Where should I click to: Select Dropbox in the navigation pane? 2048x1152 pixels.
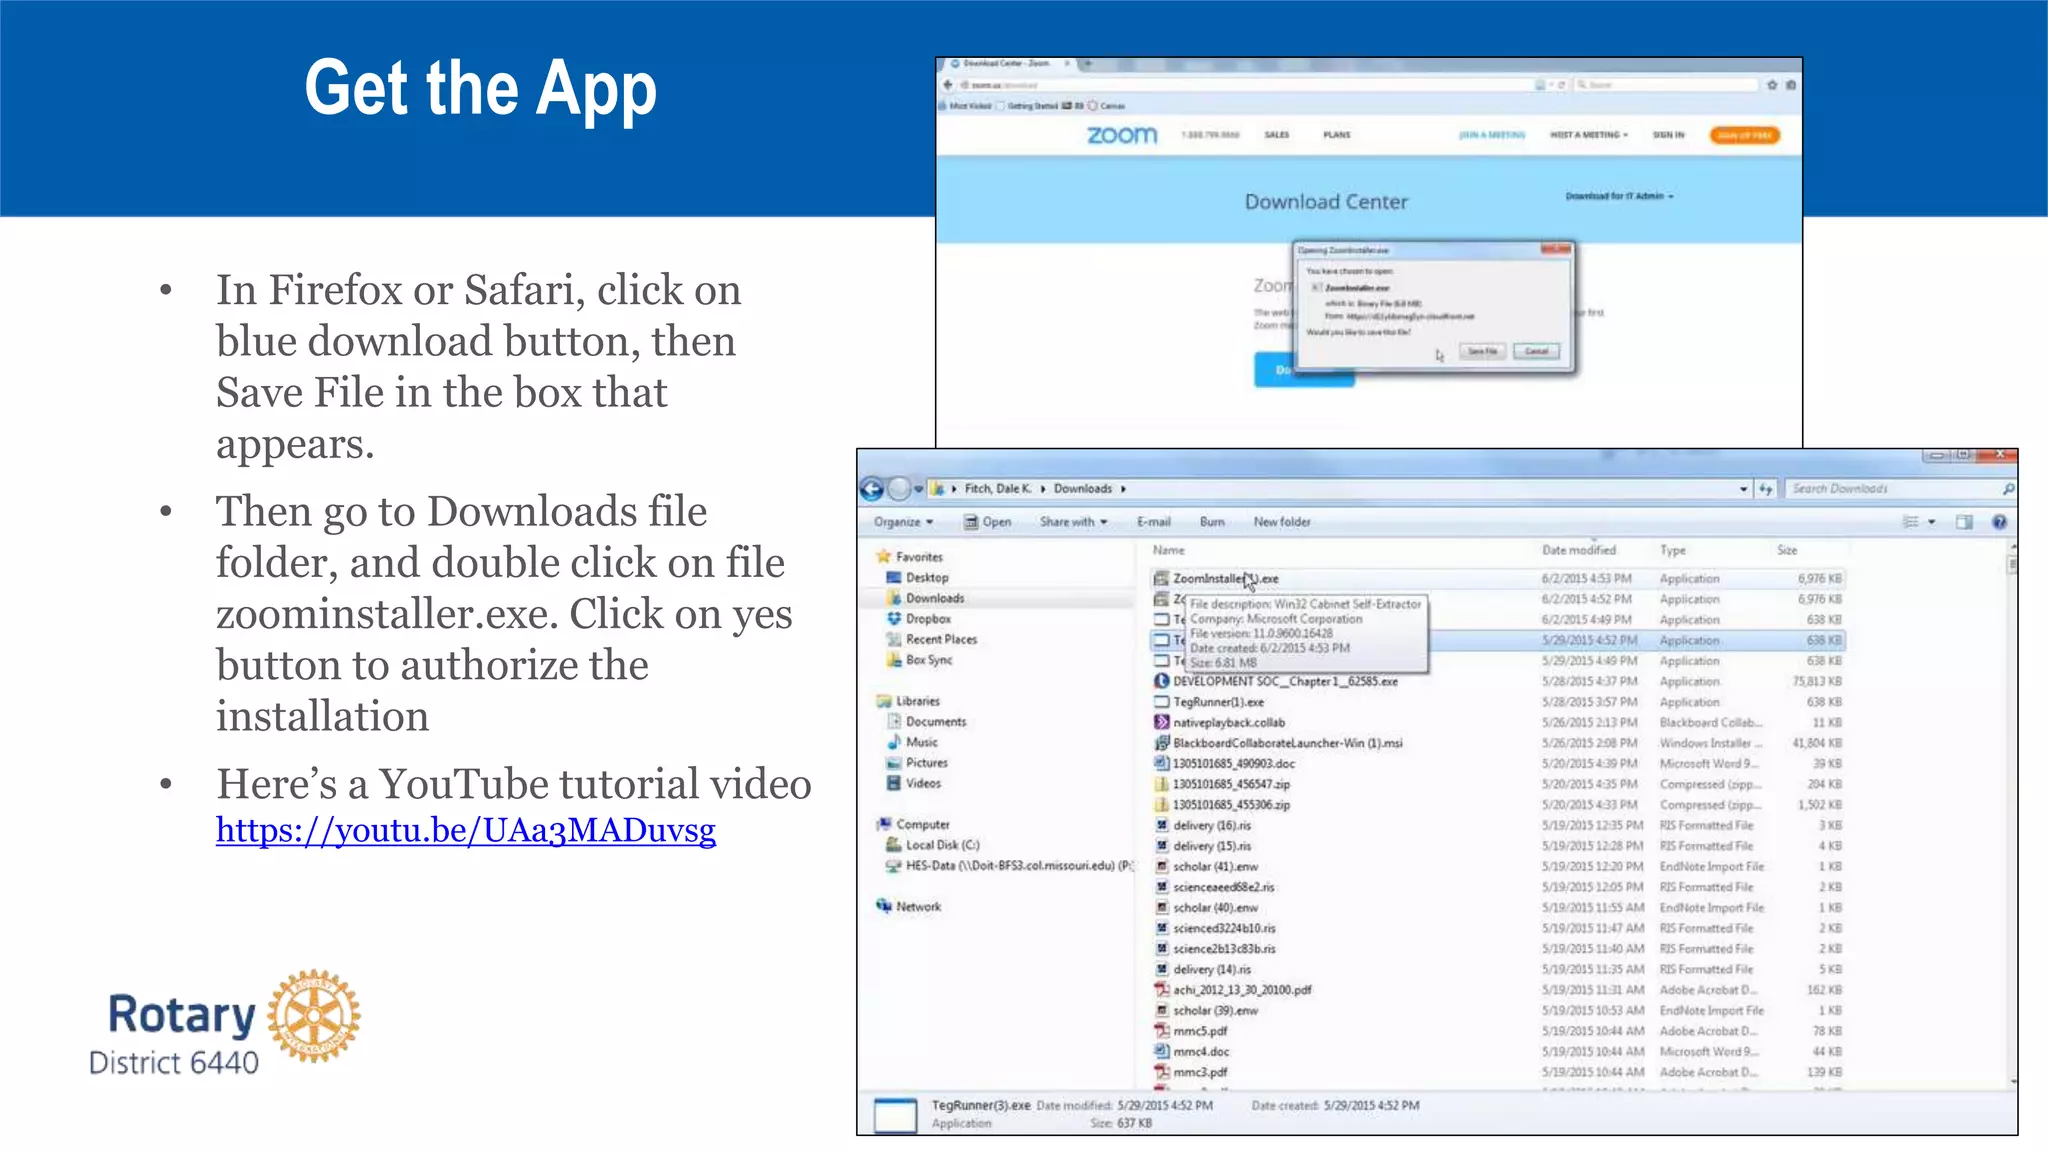click(919, 619)
